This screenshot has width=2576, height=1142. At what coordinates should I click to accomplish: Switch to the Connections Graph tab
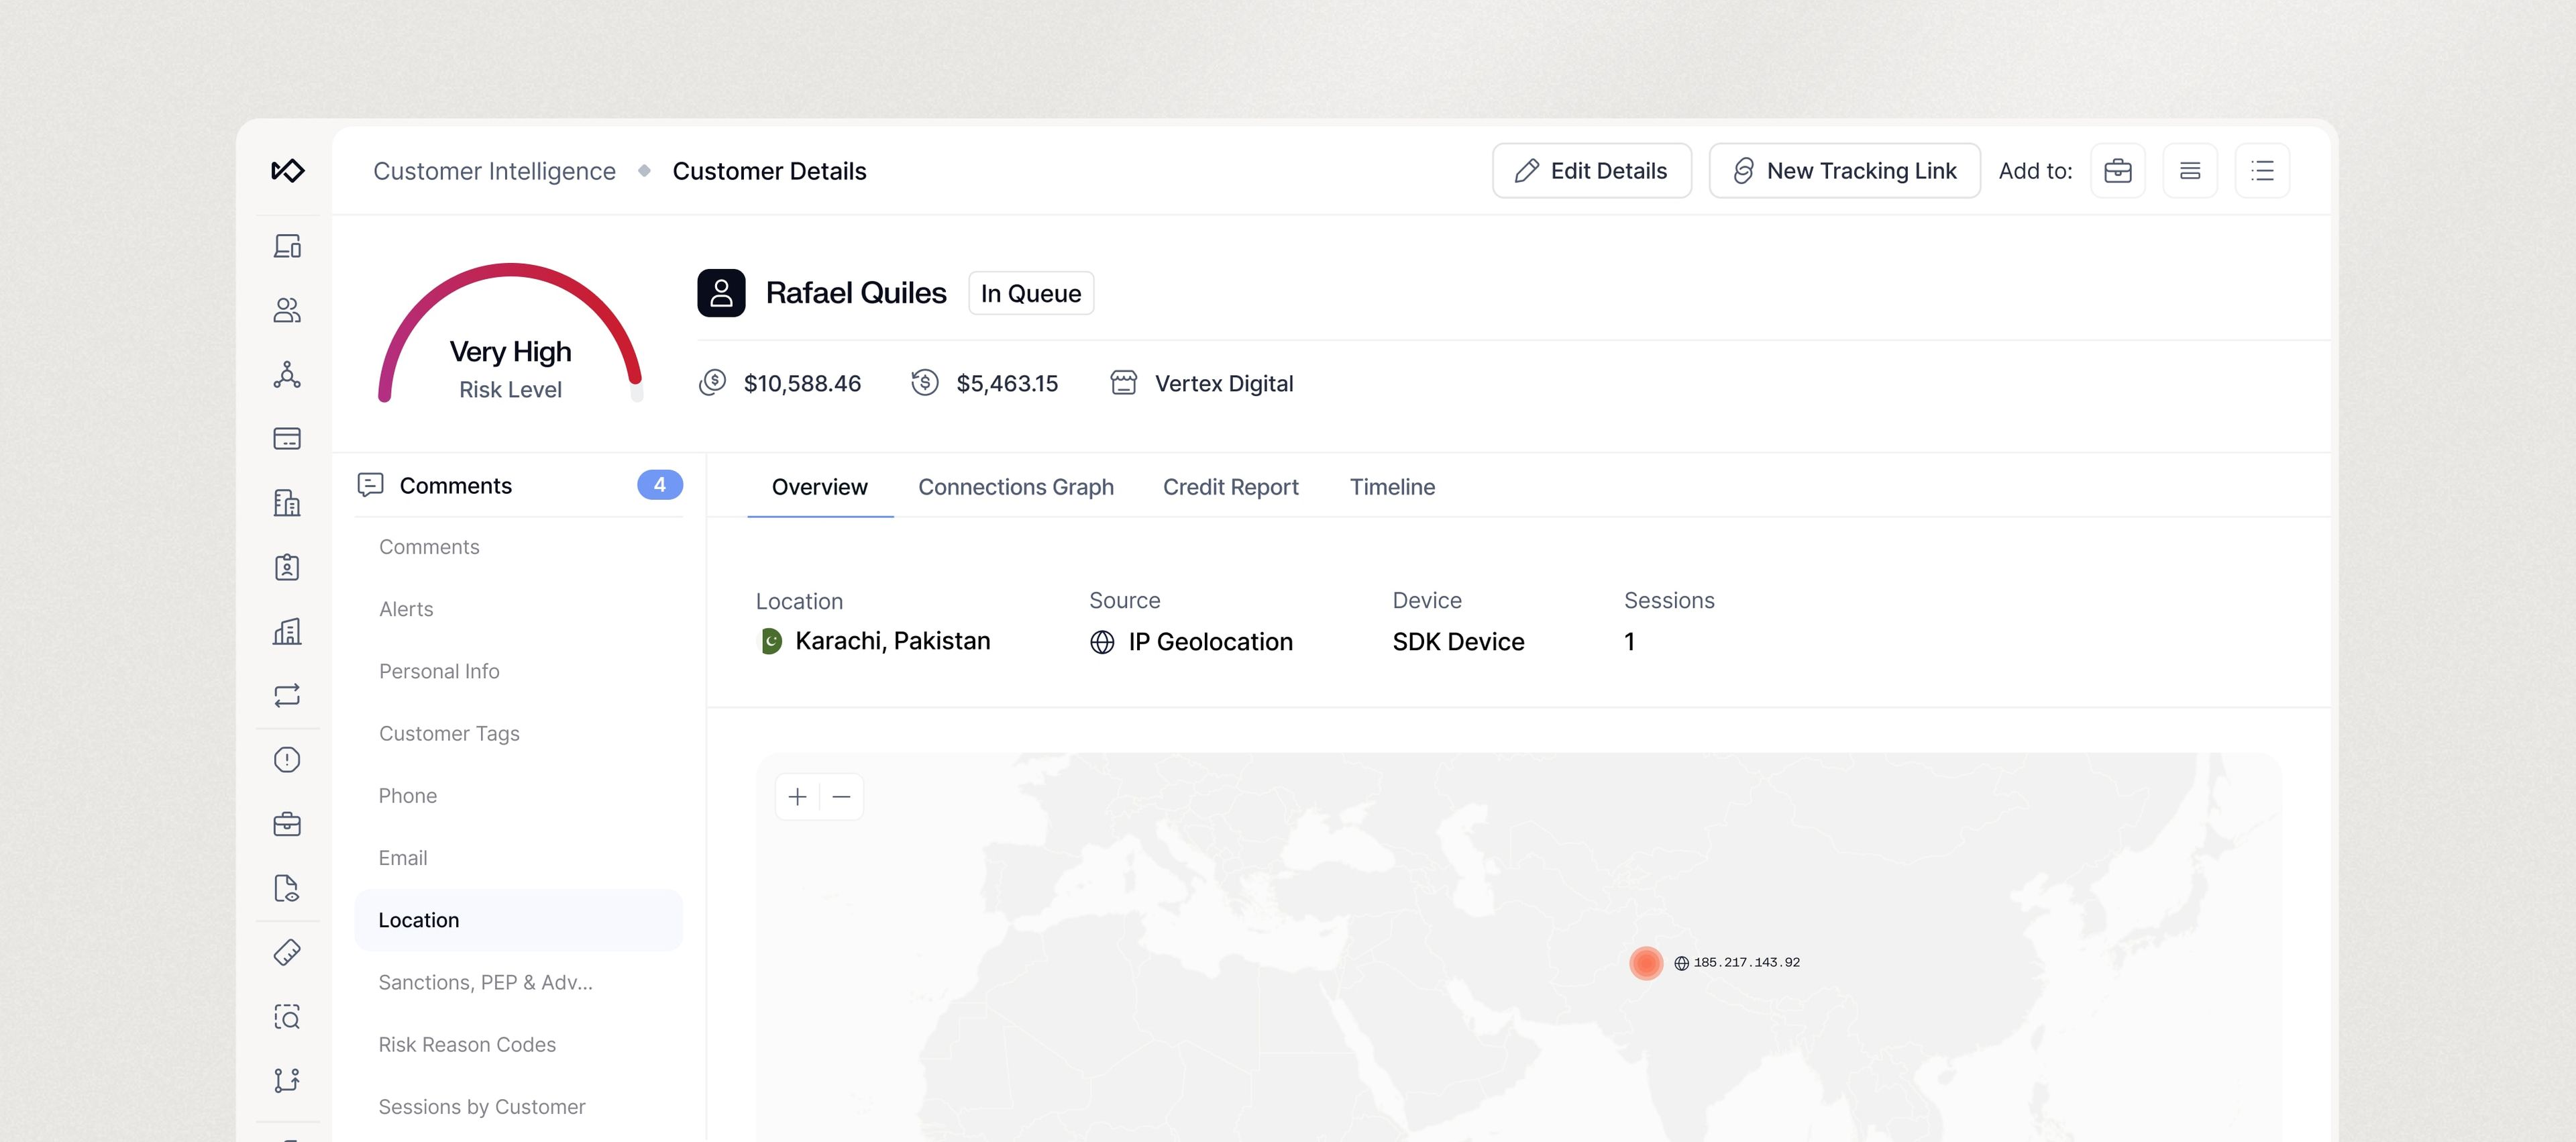click(1015, 487)
